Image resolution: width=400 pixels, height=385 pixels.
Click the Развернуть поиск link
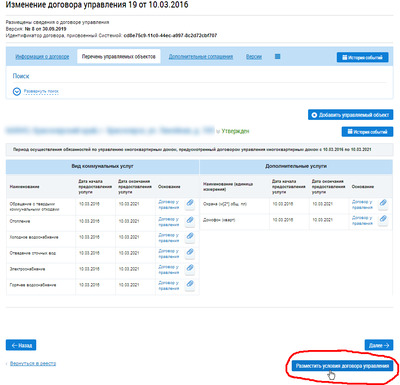41,91
